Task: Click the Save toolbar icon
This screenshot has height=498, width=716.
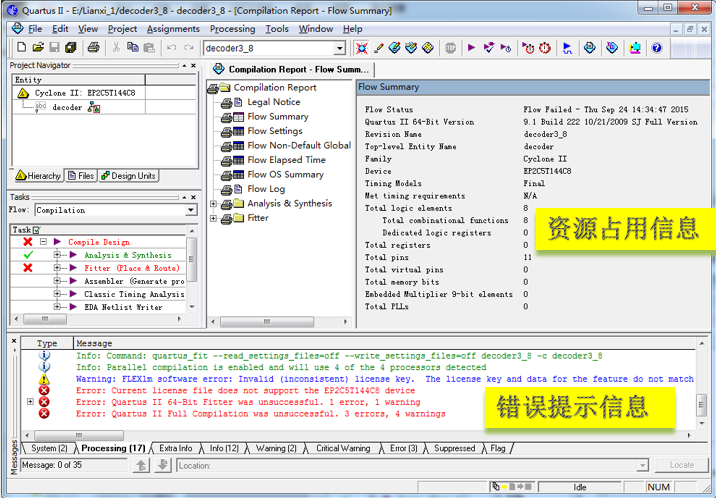Action: (54, 47)
